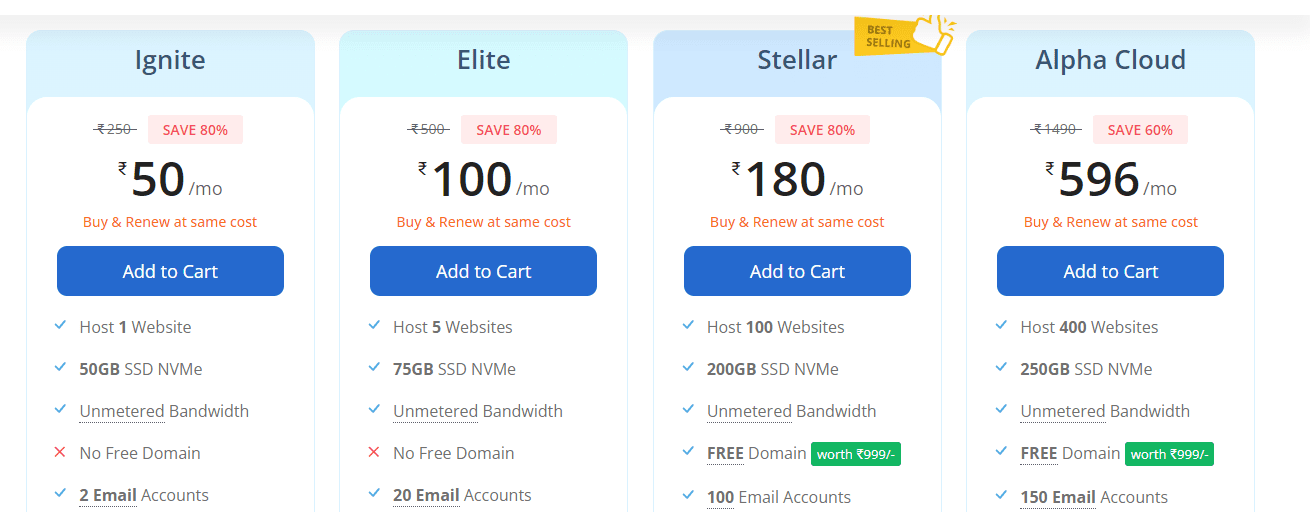Click Unmetered Bandwidth in the Alpha Cloud plan
Image resolution: width=1310 pixels, height=512 pixels.
click(x=1105, y=411)
